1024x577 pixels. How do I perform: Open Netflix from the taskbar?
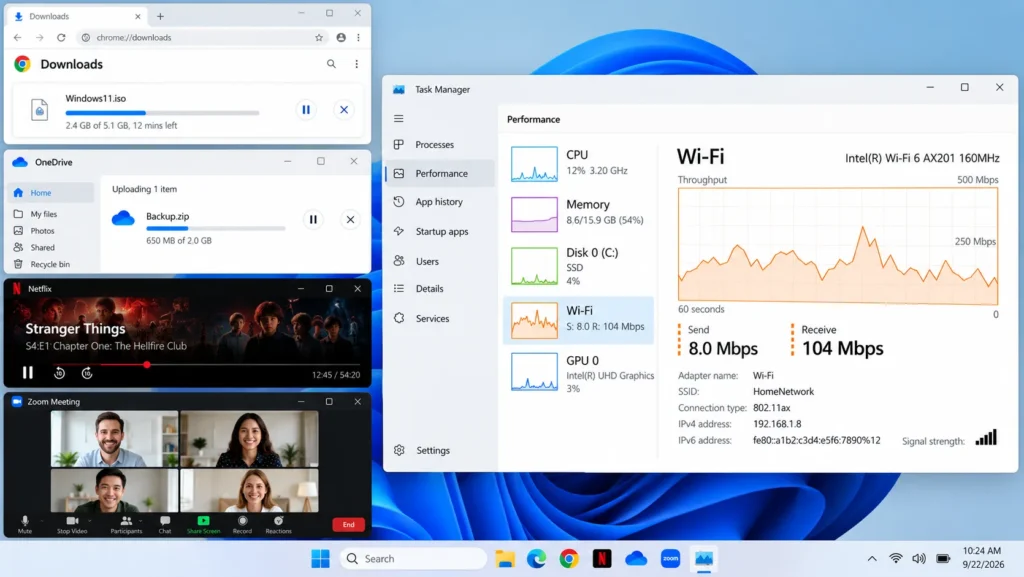point(602,559)
